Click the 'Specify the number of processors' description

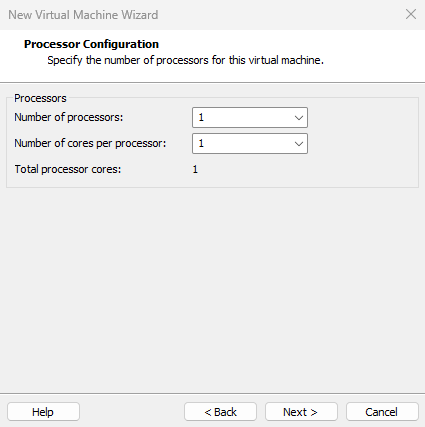(185, 60)
